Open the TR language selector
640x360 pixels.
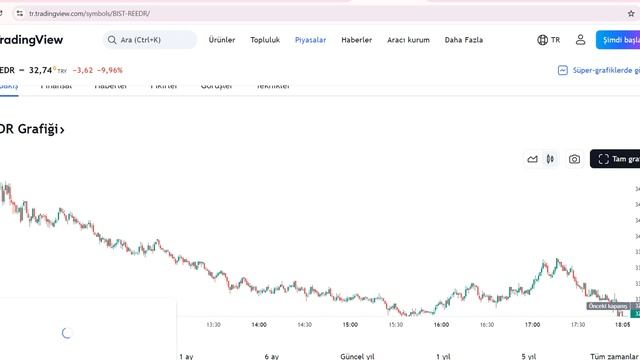tap(549, 40)
